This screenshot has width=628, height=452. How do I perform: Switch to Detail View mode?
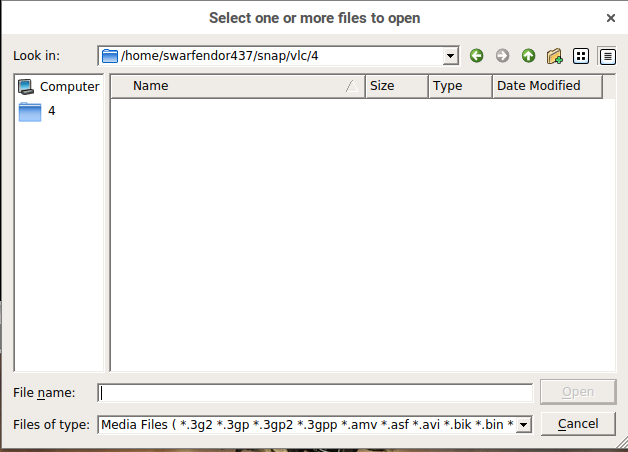tap(607, 56)
